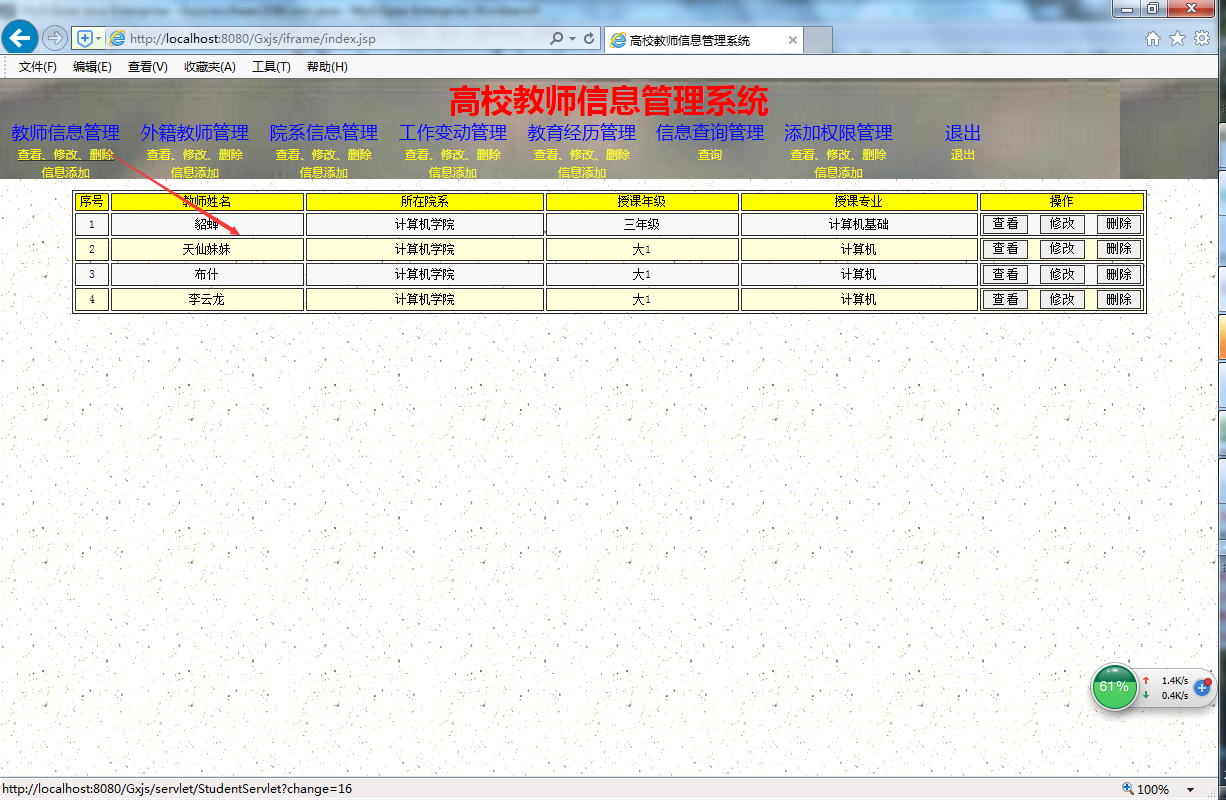Click the green 61% floating ball widget
The image size is (1226, 800).
point(1114,687)
